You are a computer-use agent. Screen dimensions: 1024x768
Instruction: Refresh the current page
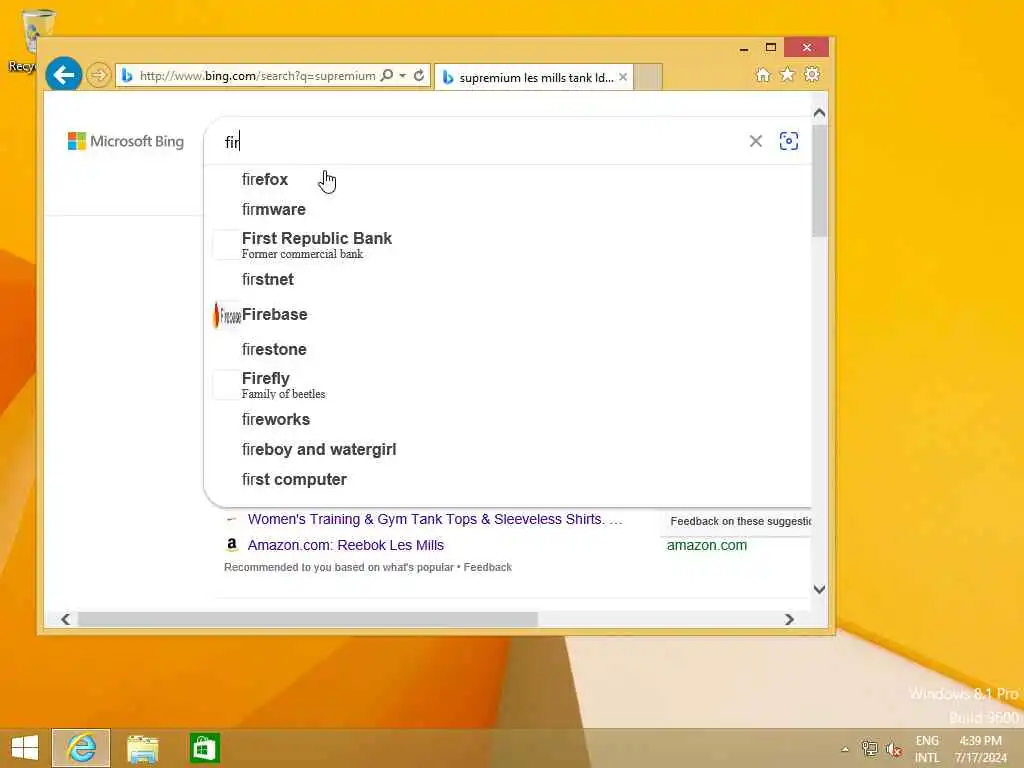click(419, 75)
